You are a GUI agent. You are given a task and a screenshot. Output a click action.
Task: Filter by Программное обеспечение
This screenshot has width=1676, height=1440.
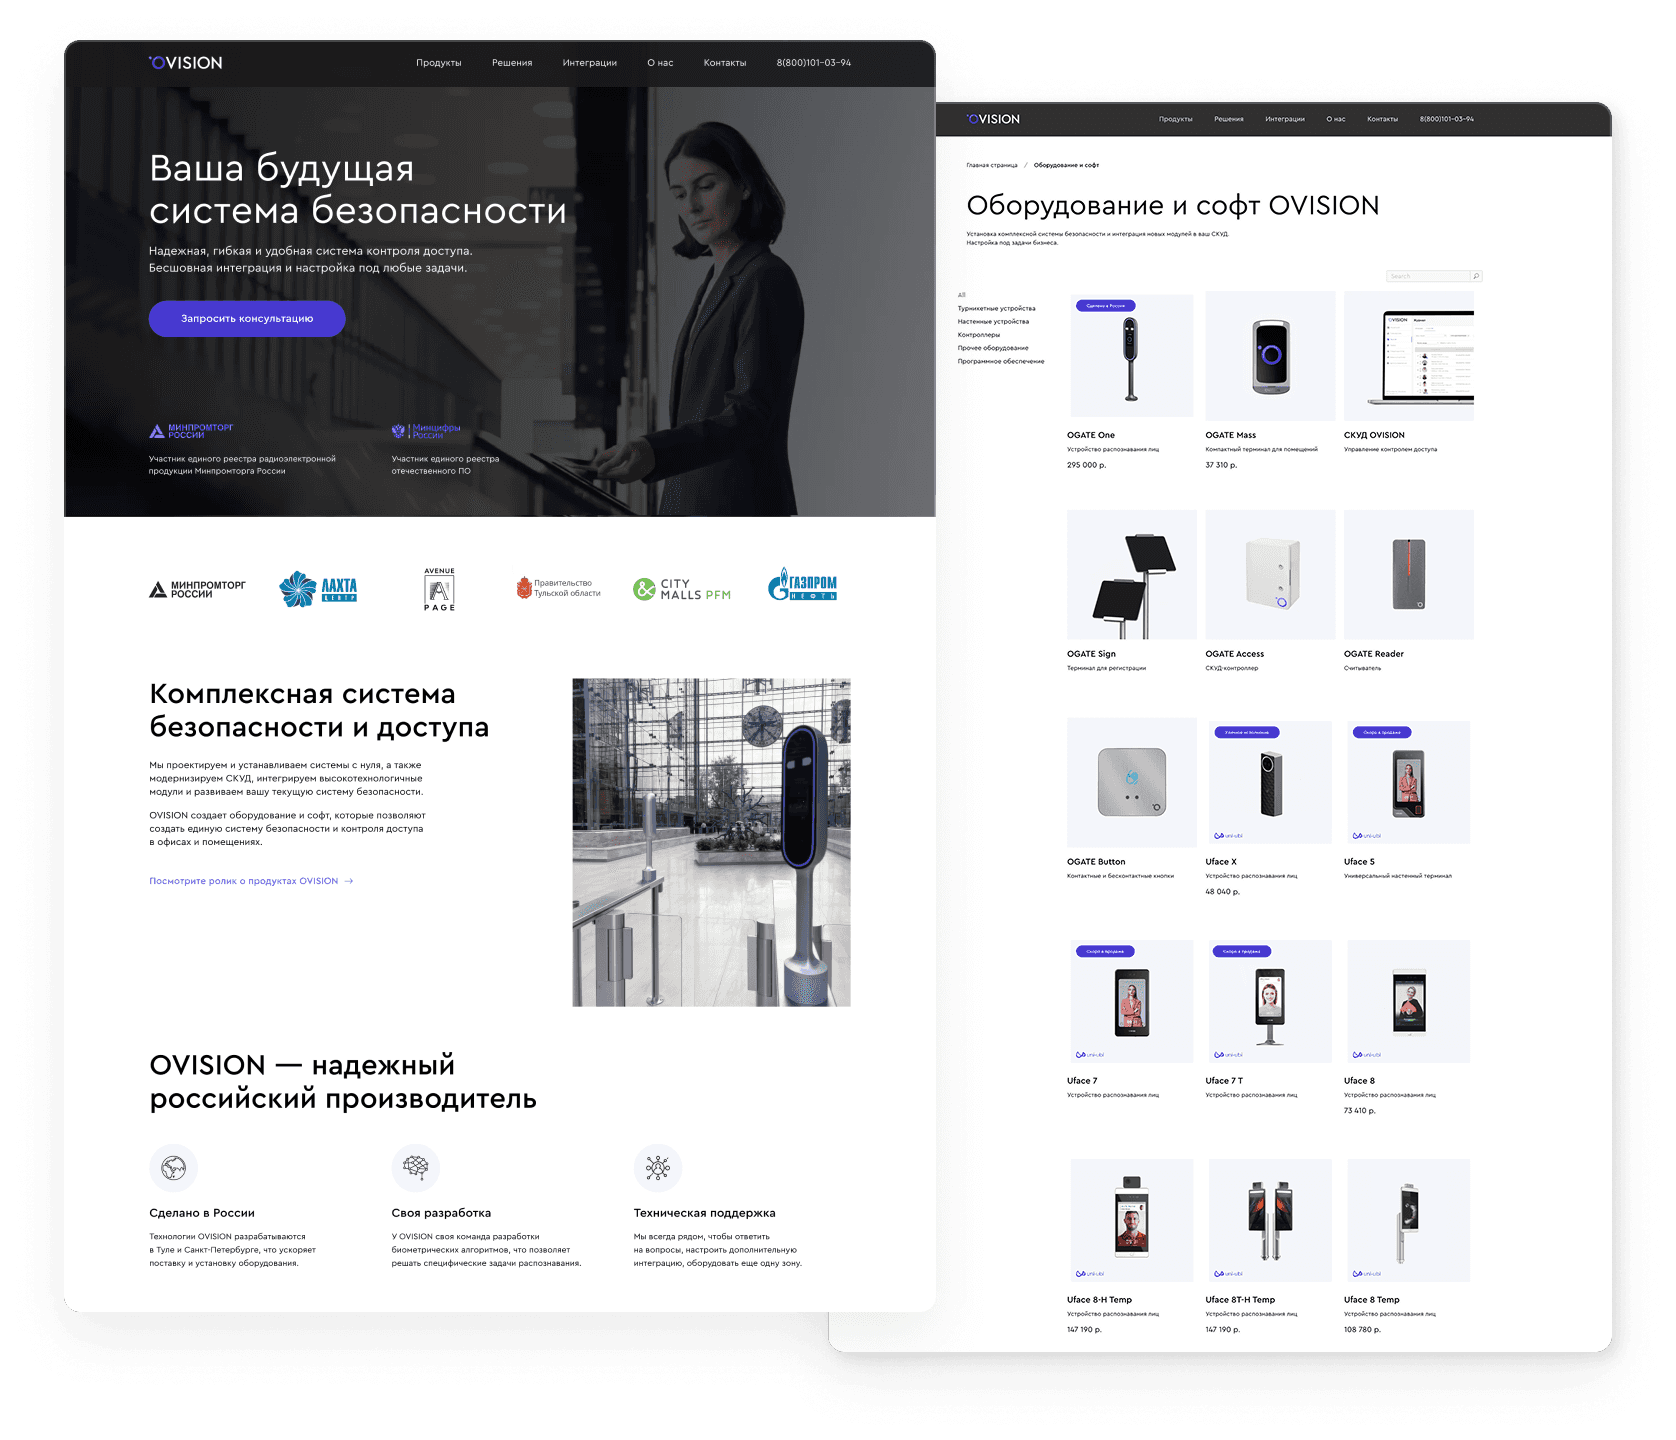(x=1001, y=361)
